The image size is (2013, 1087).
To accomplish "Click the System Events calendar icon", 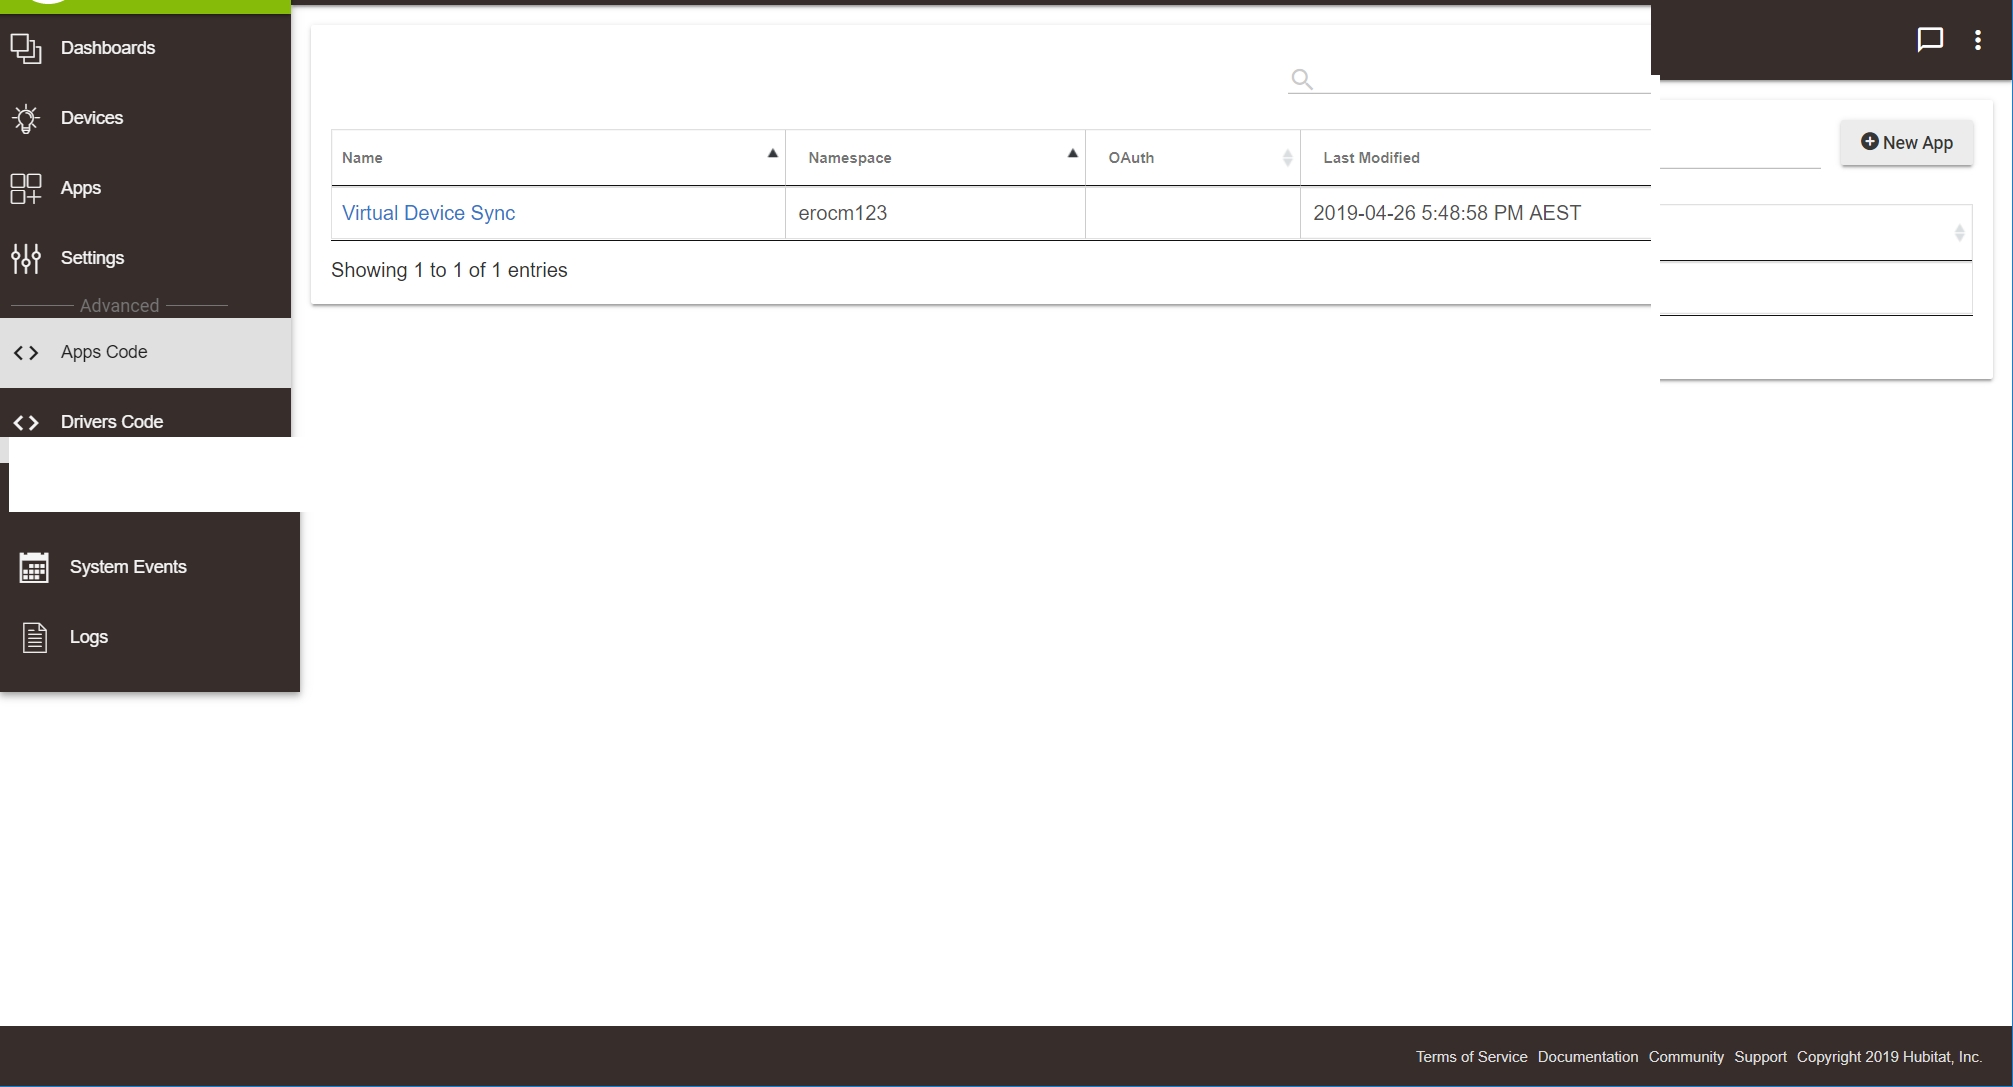I will click(x=34, y=567).
